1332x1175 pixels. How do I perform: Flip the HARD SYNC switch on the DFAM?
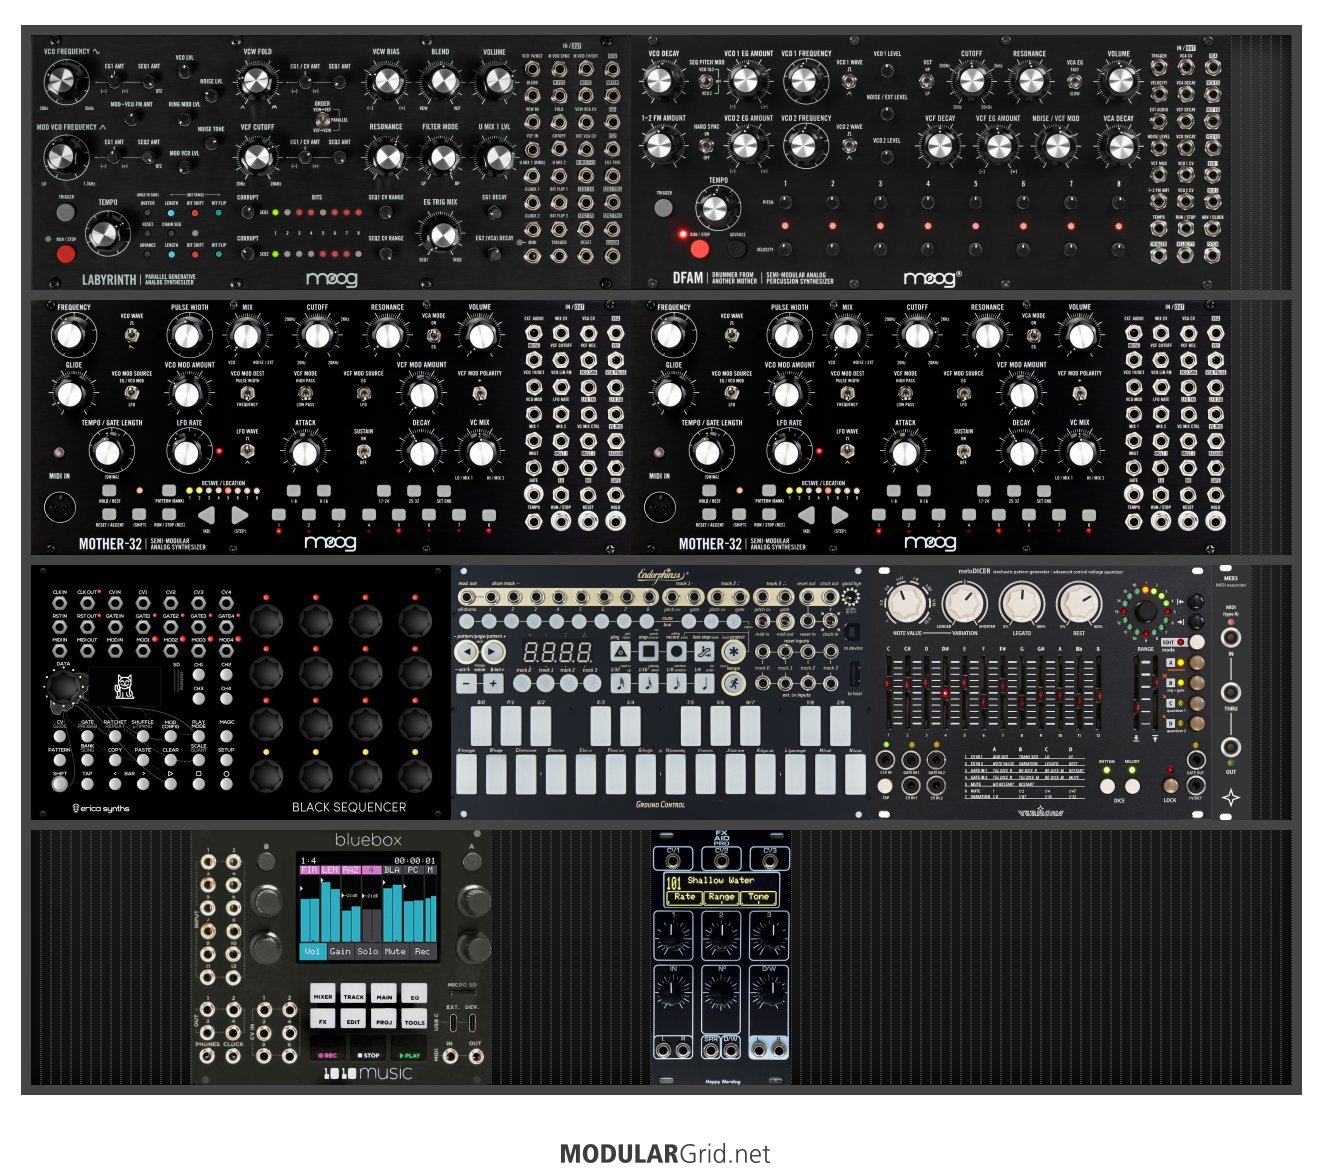click(x=707, y=144)
